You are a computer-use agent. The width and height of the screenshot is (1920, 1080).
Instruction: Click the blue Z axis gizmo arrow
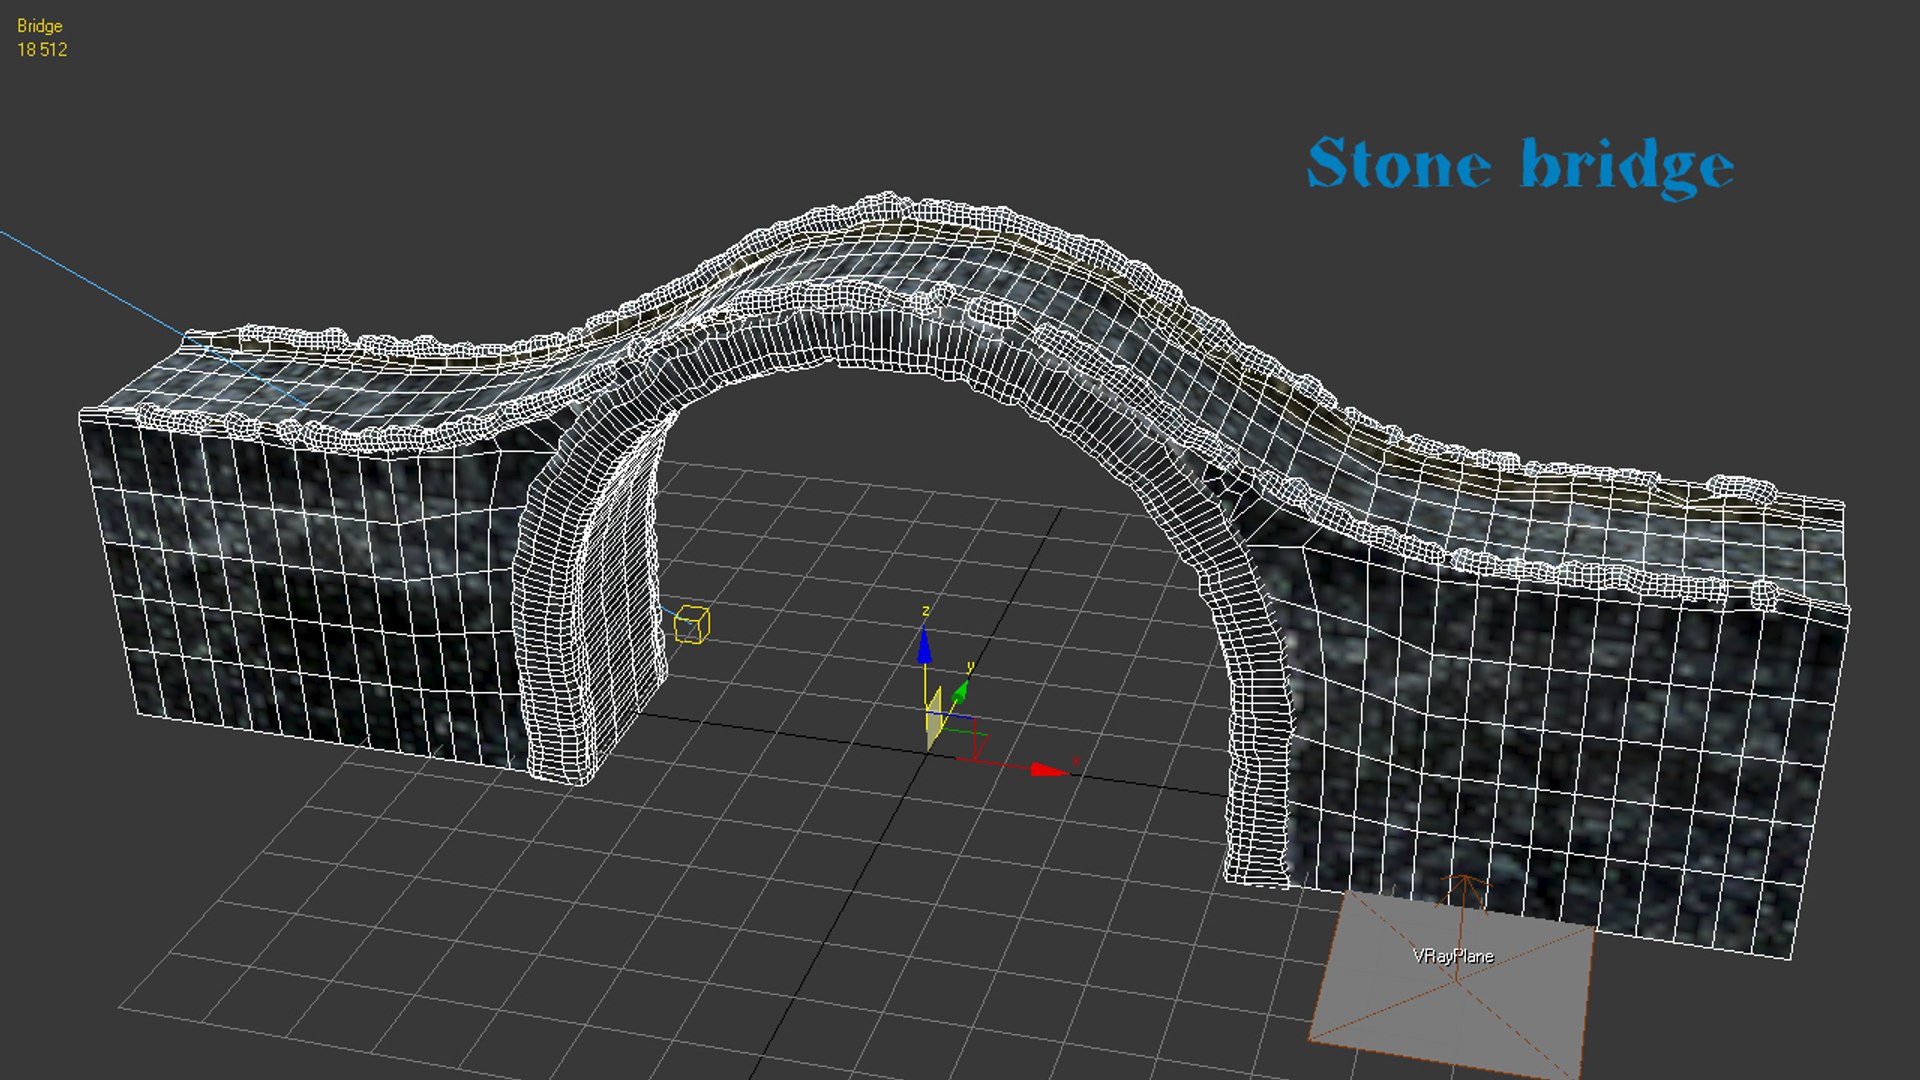click(x=924, y=645)
